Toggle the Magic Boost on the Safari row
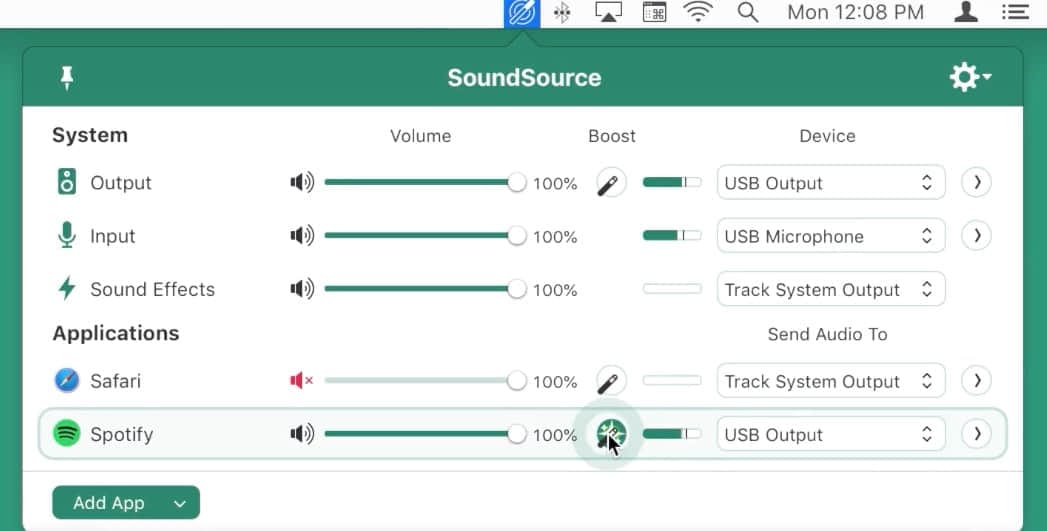 point(611,381)
